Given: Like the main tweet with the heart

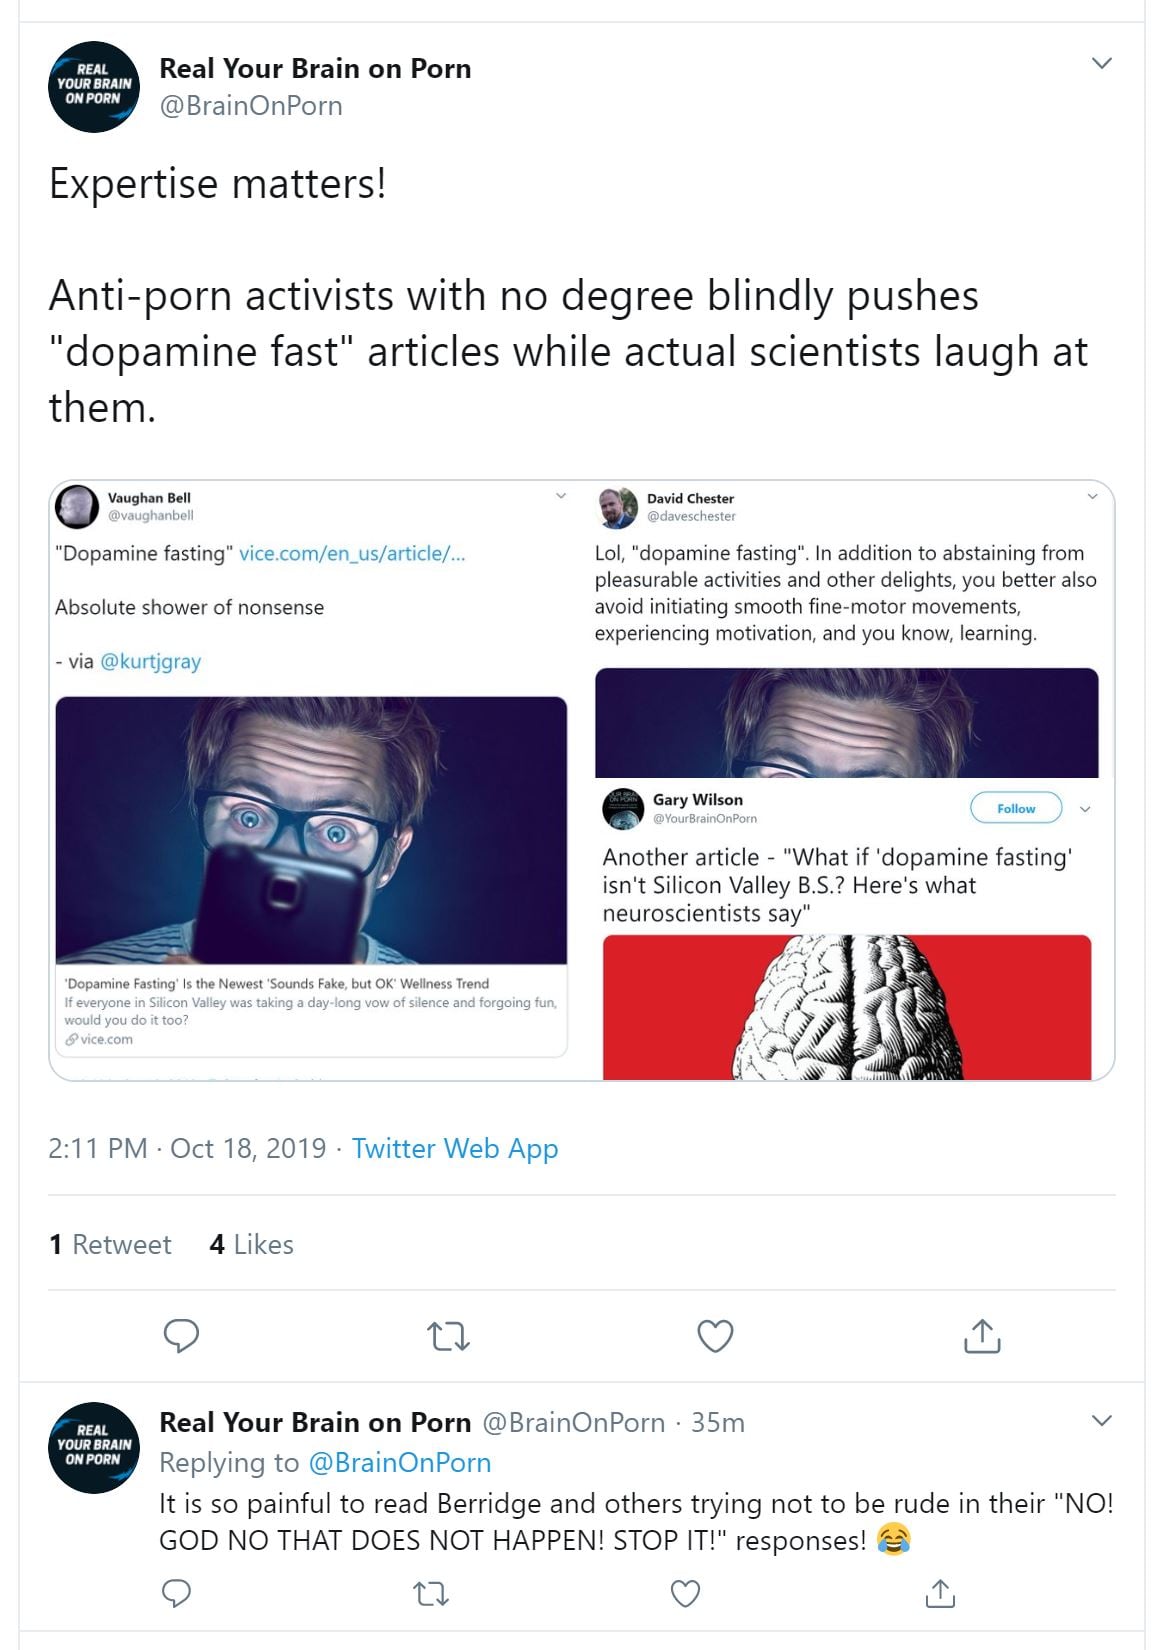Looking at the screenshot, I should point(715,1336).
